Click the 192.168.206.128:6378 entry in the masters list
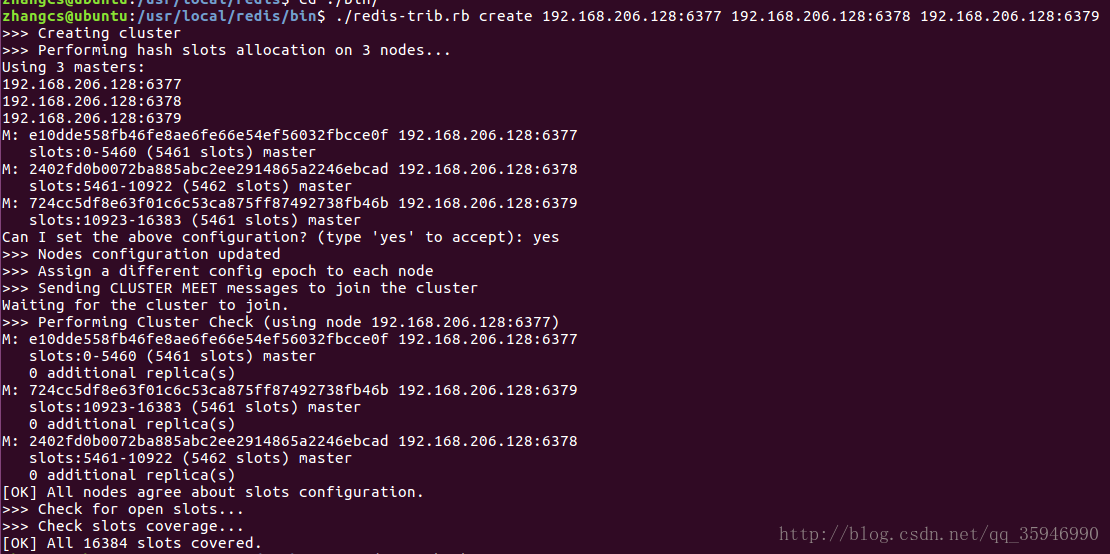The height and width of the screenshot is (554, 1110). 91,101
